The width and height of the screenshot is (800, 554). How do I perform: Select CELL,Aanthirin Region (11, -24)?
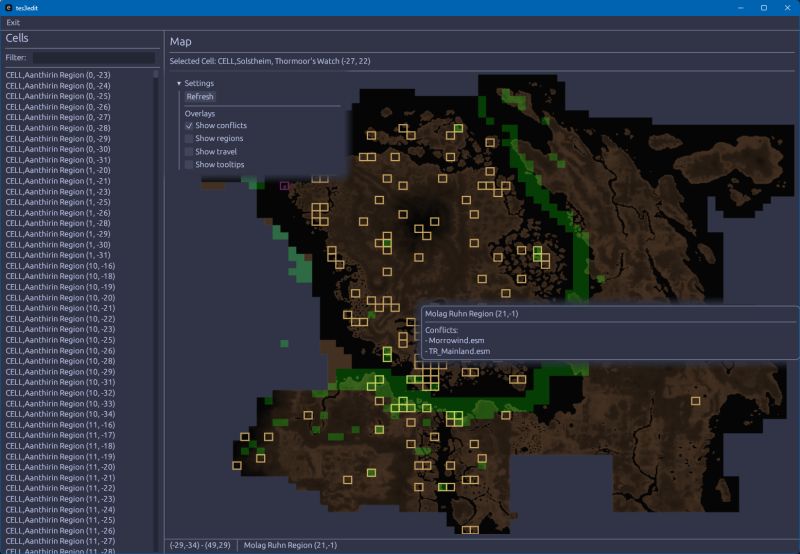60,510
